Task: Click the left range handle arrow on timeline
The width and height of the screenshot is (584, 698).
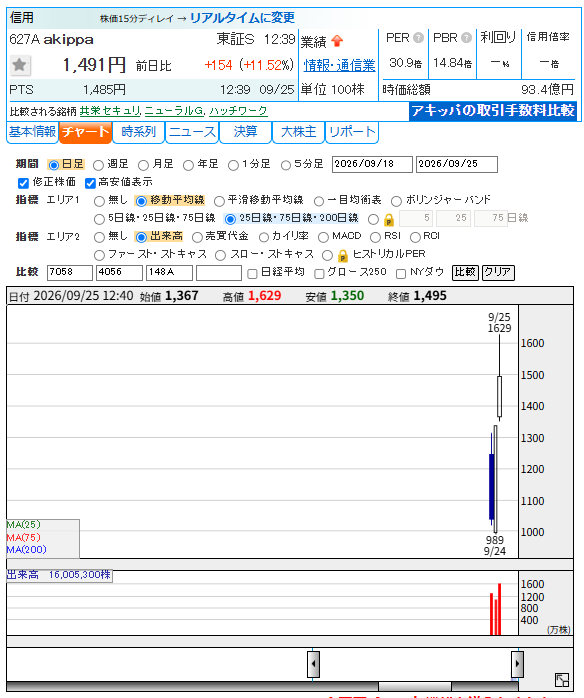Action: point(313,664)
